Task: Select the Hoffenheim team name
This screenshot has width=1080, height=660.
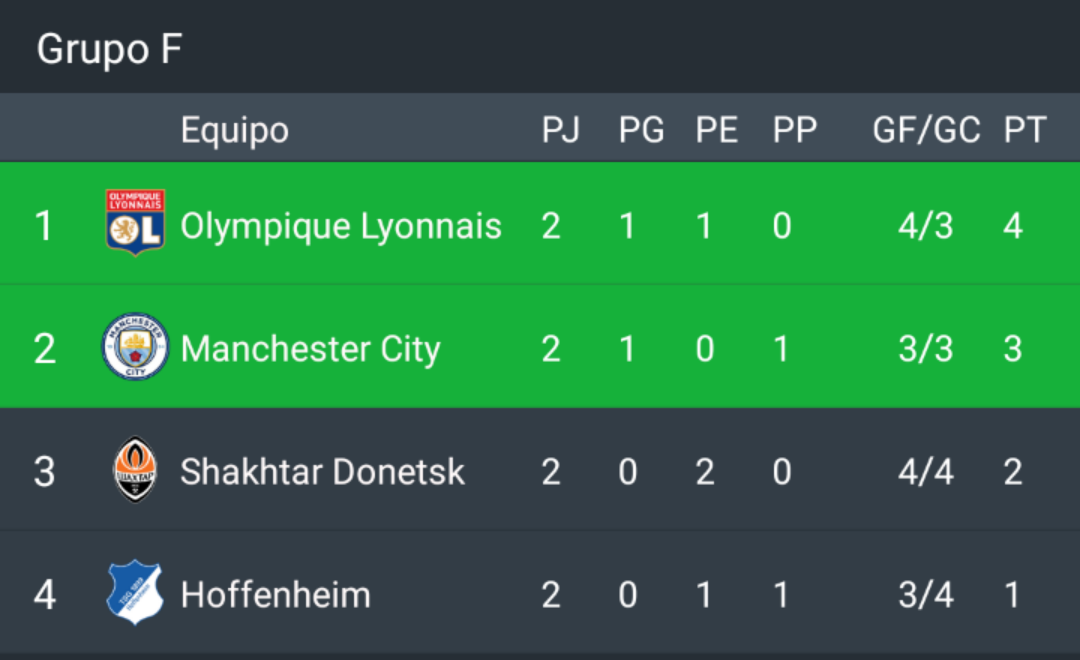Action: [276, 595]
